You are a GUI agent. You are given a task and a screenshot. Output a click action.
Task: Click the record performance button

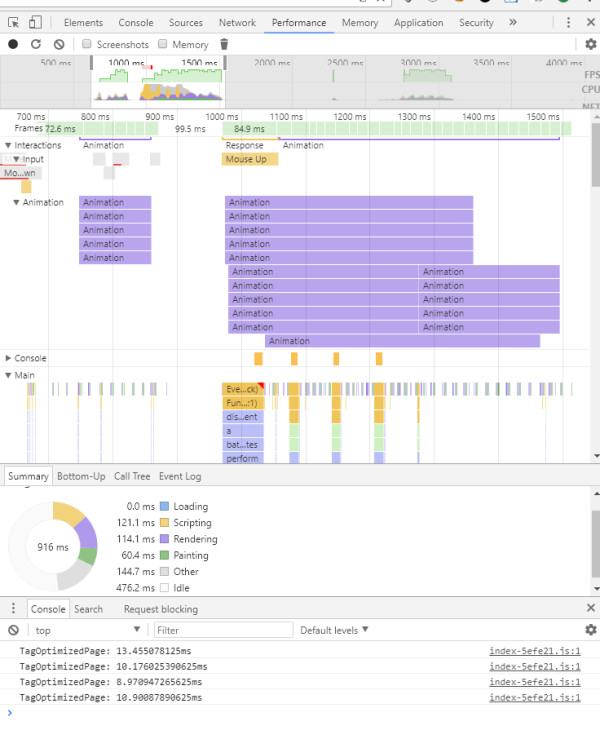click(x=13, y=44)
